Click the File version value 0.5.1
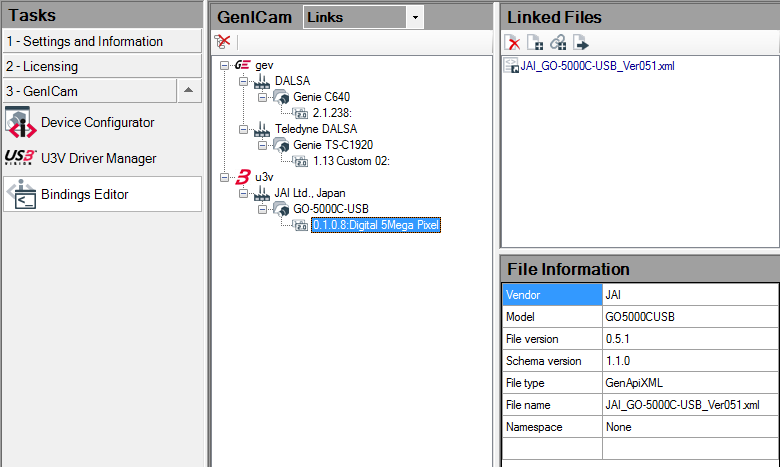 tap(617, 339)
